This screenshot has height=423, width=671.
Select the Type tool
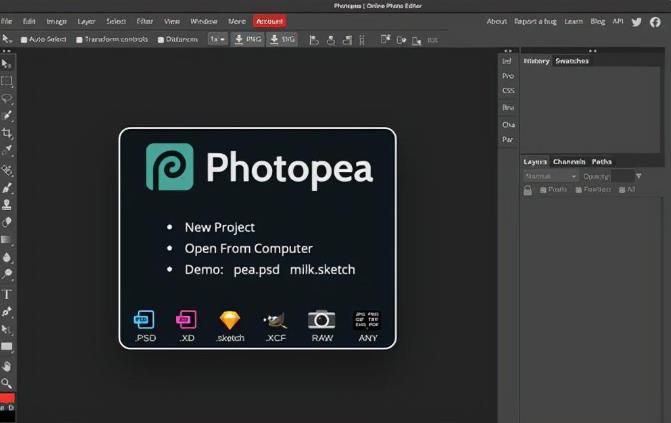click(6, 294)
